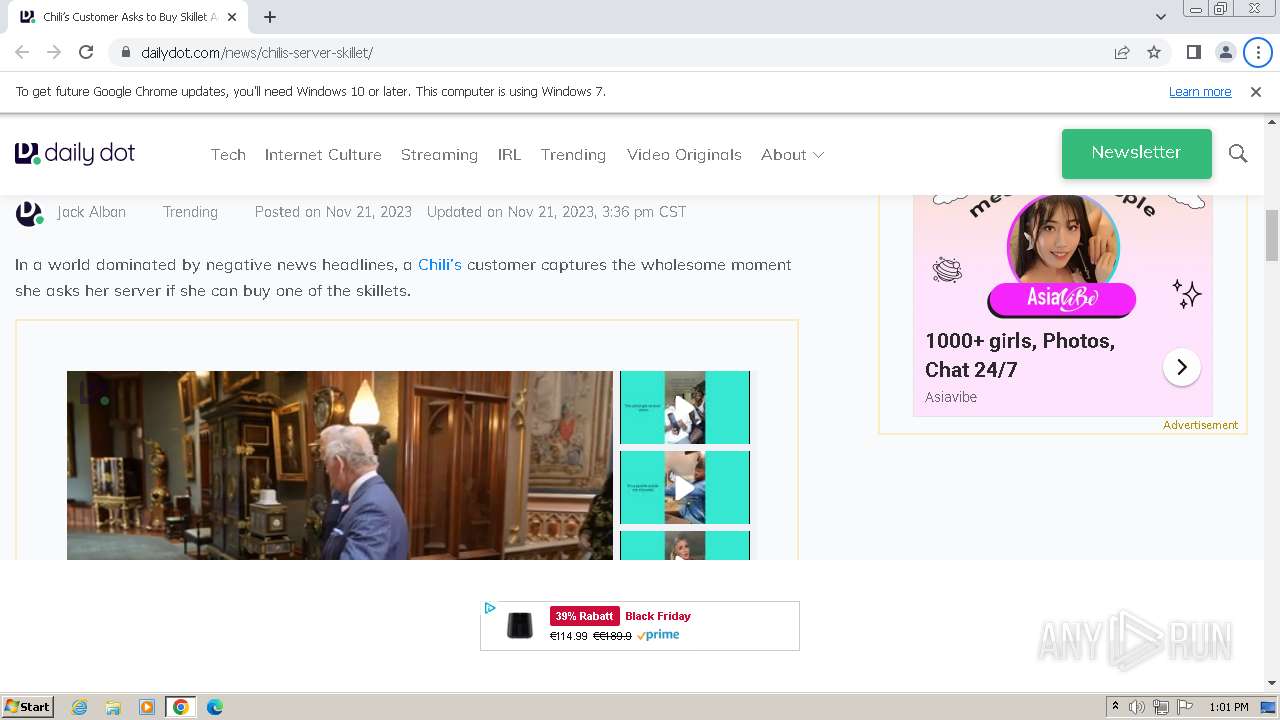Open the Learn more link

(x=1200, y=92)
